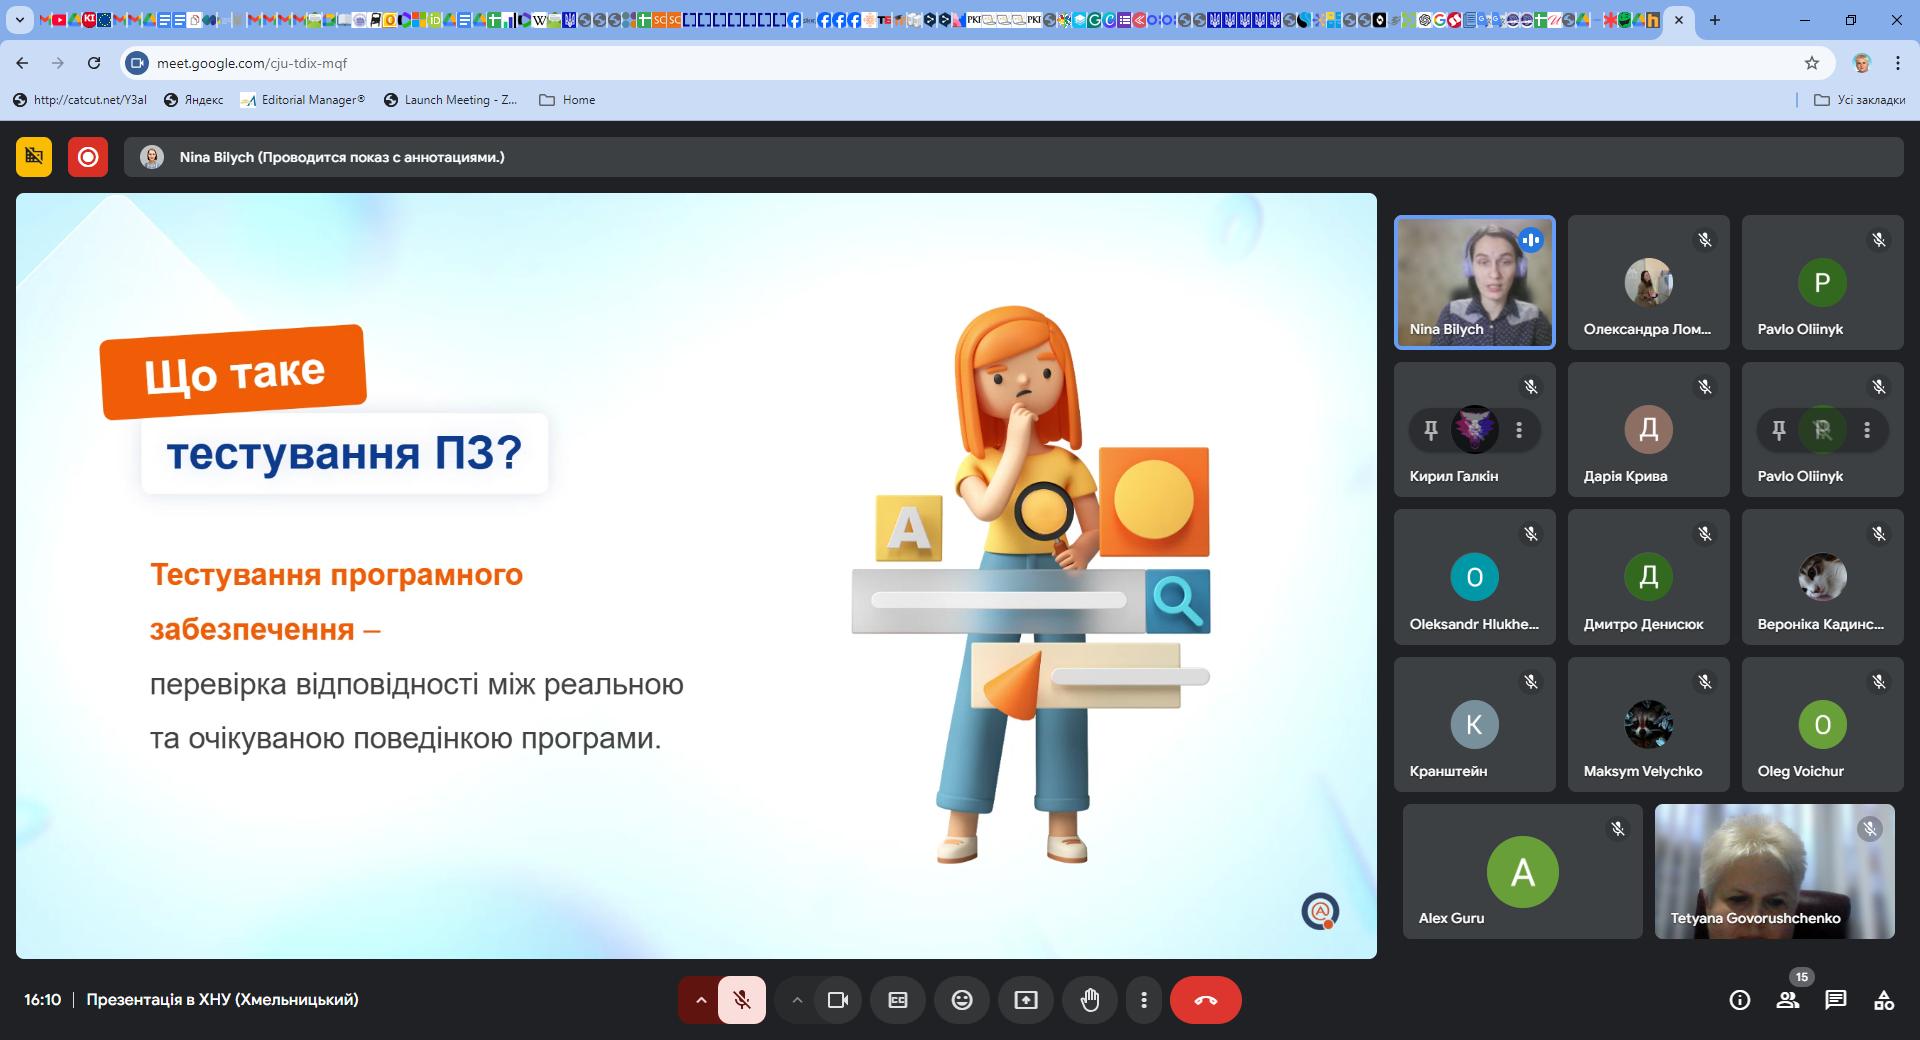Toggle the camera on or off

(838, 1000)
